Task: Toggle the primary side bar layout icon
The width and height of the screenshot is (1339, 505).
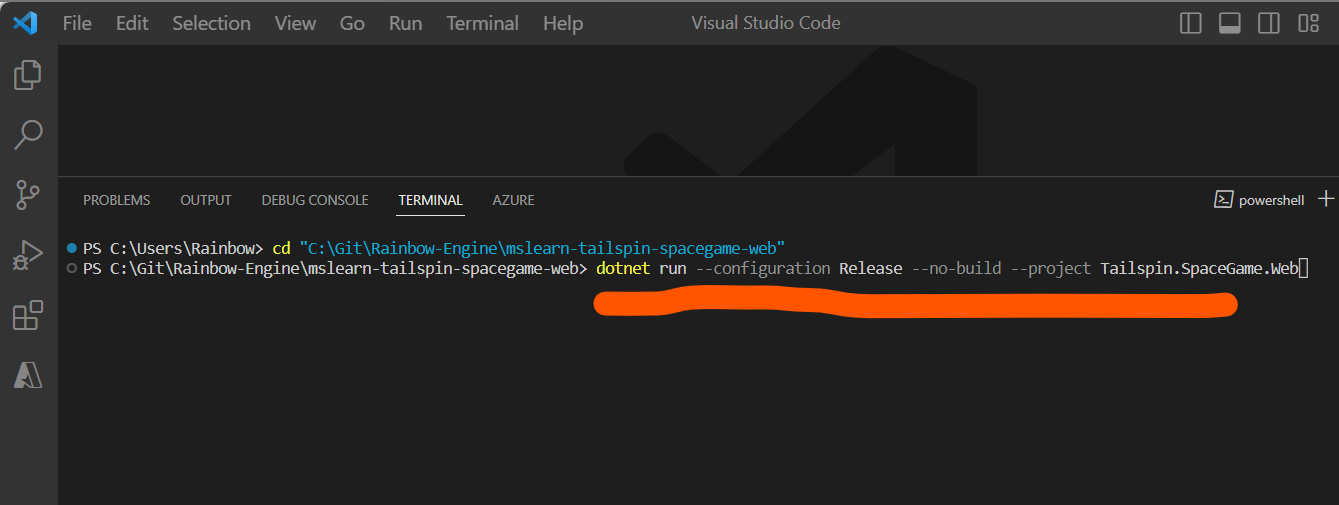Action: [1190, 23]
